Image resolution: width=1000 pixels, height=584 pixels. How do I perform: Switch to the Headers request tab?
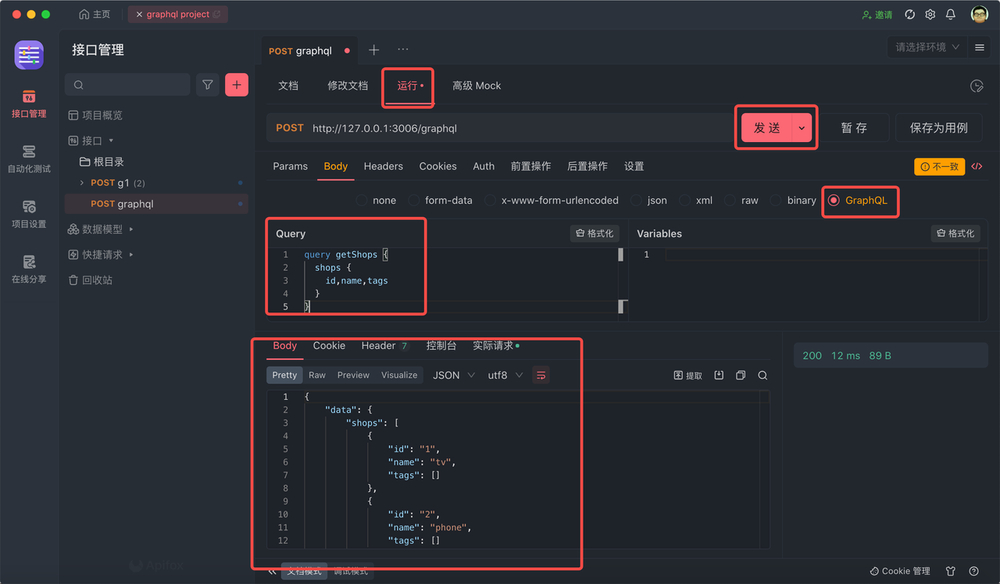point(383,166)
